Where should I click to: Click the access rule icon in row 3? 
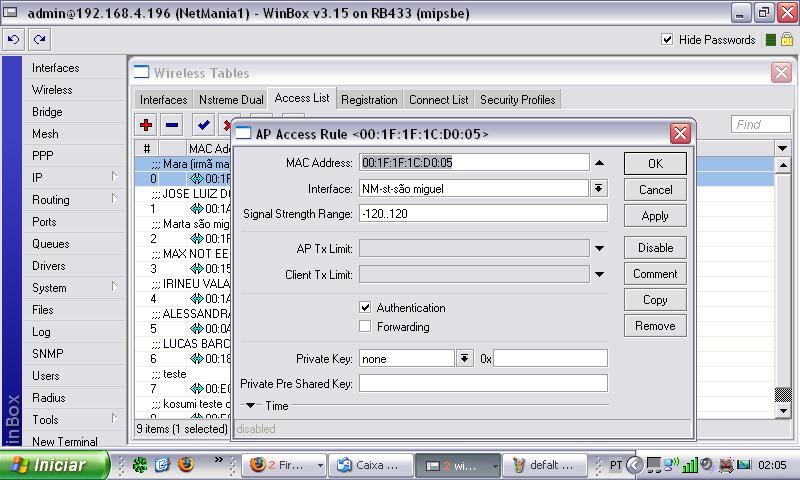coord(196,269)
